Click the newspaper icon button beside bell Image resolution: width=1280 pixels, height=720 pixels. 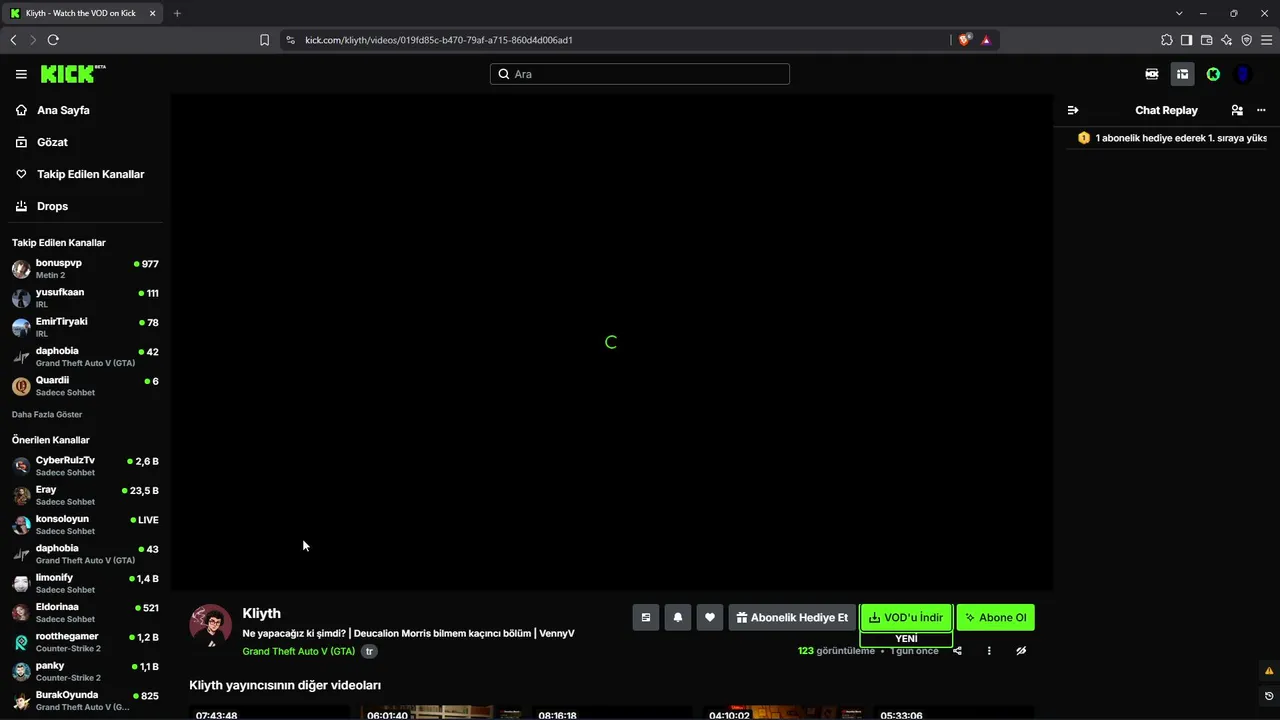tap(646, 617)
